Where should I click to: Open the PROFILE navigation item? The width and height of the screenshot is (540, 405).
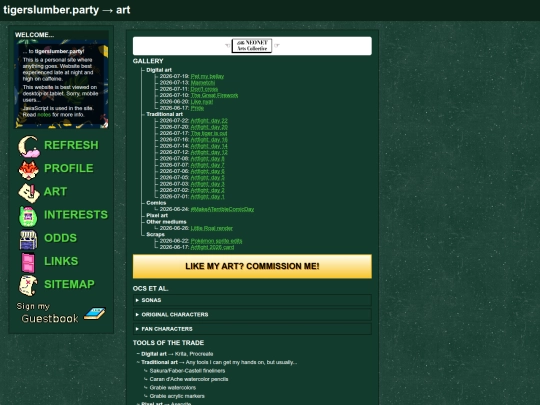tap(69, 168)
